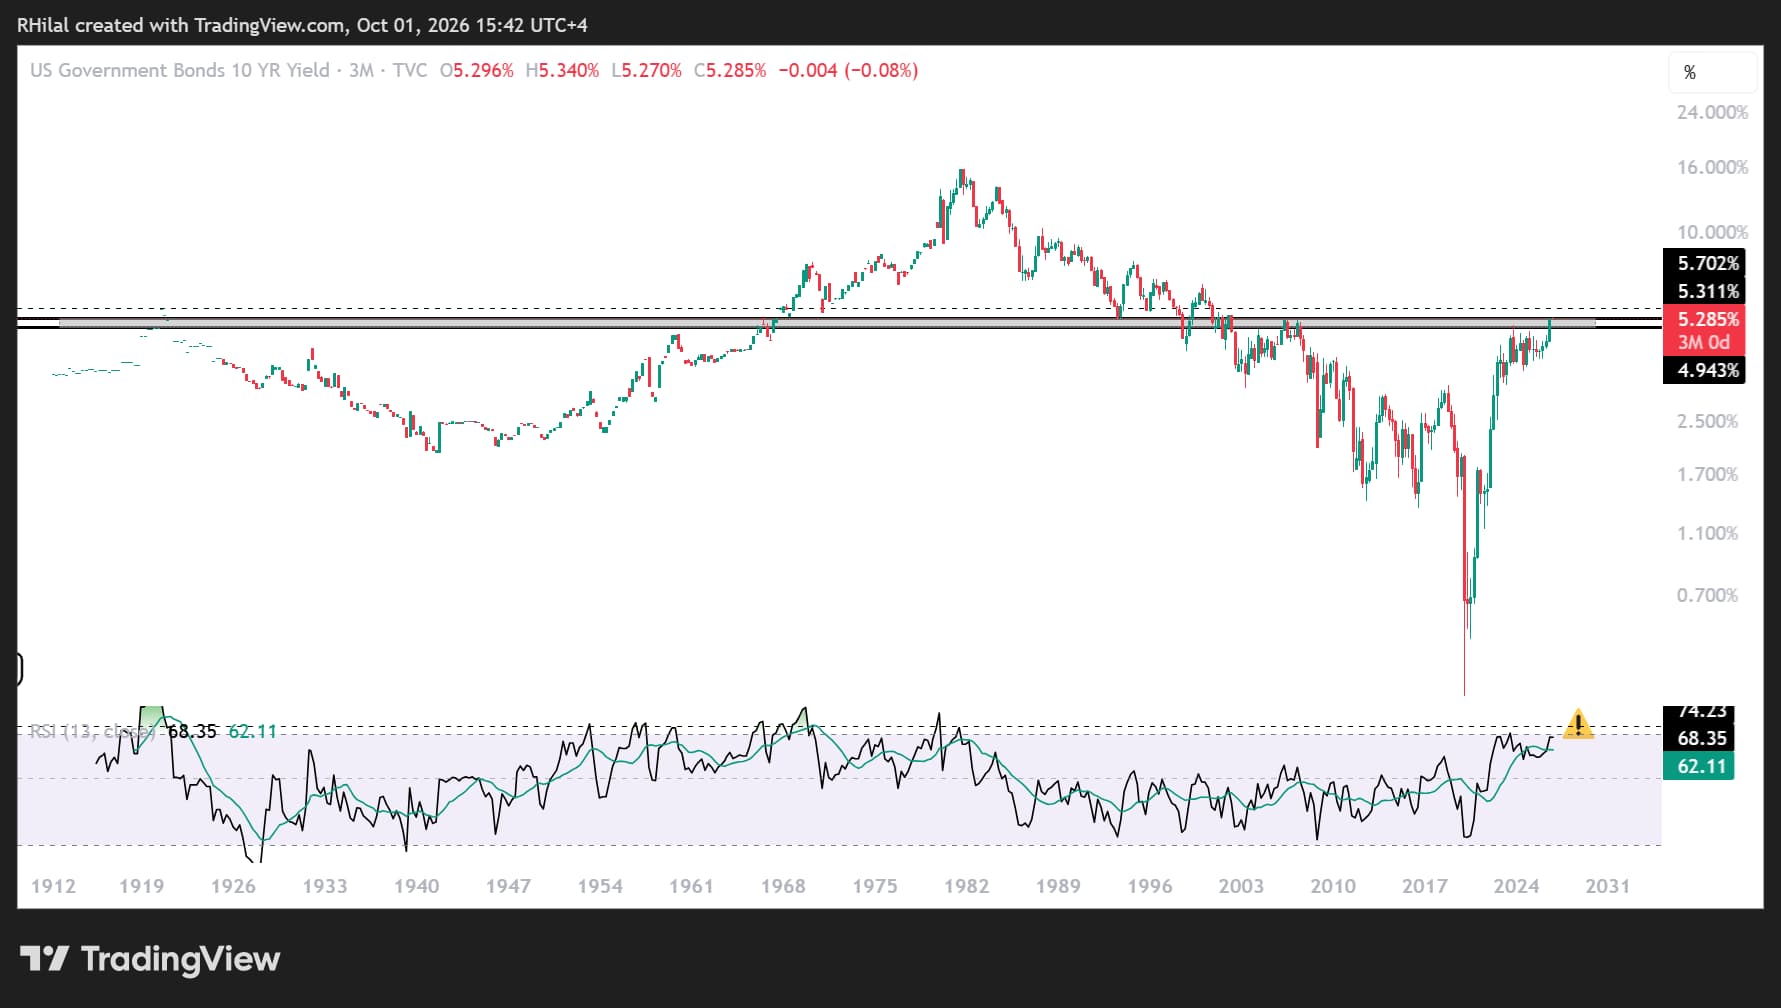This screenshot has height=1008, width=1781.
Task: Click the 1947 label on time axis
Action: click(508, 886)
